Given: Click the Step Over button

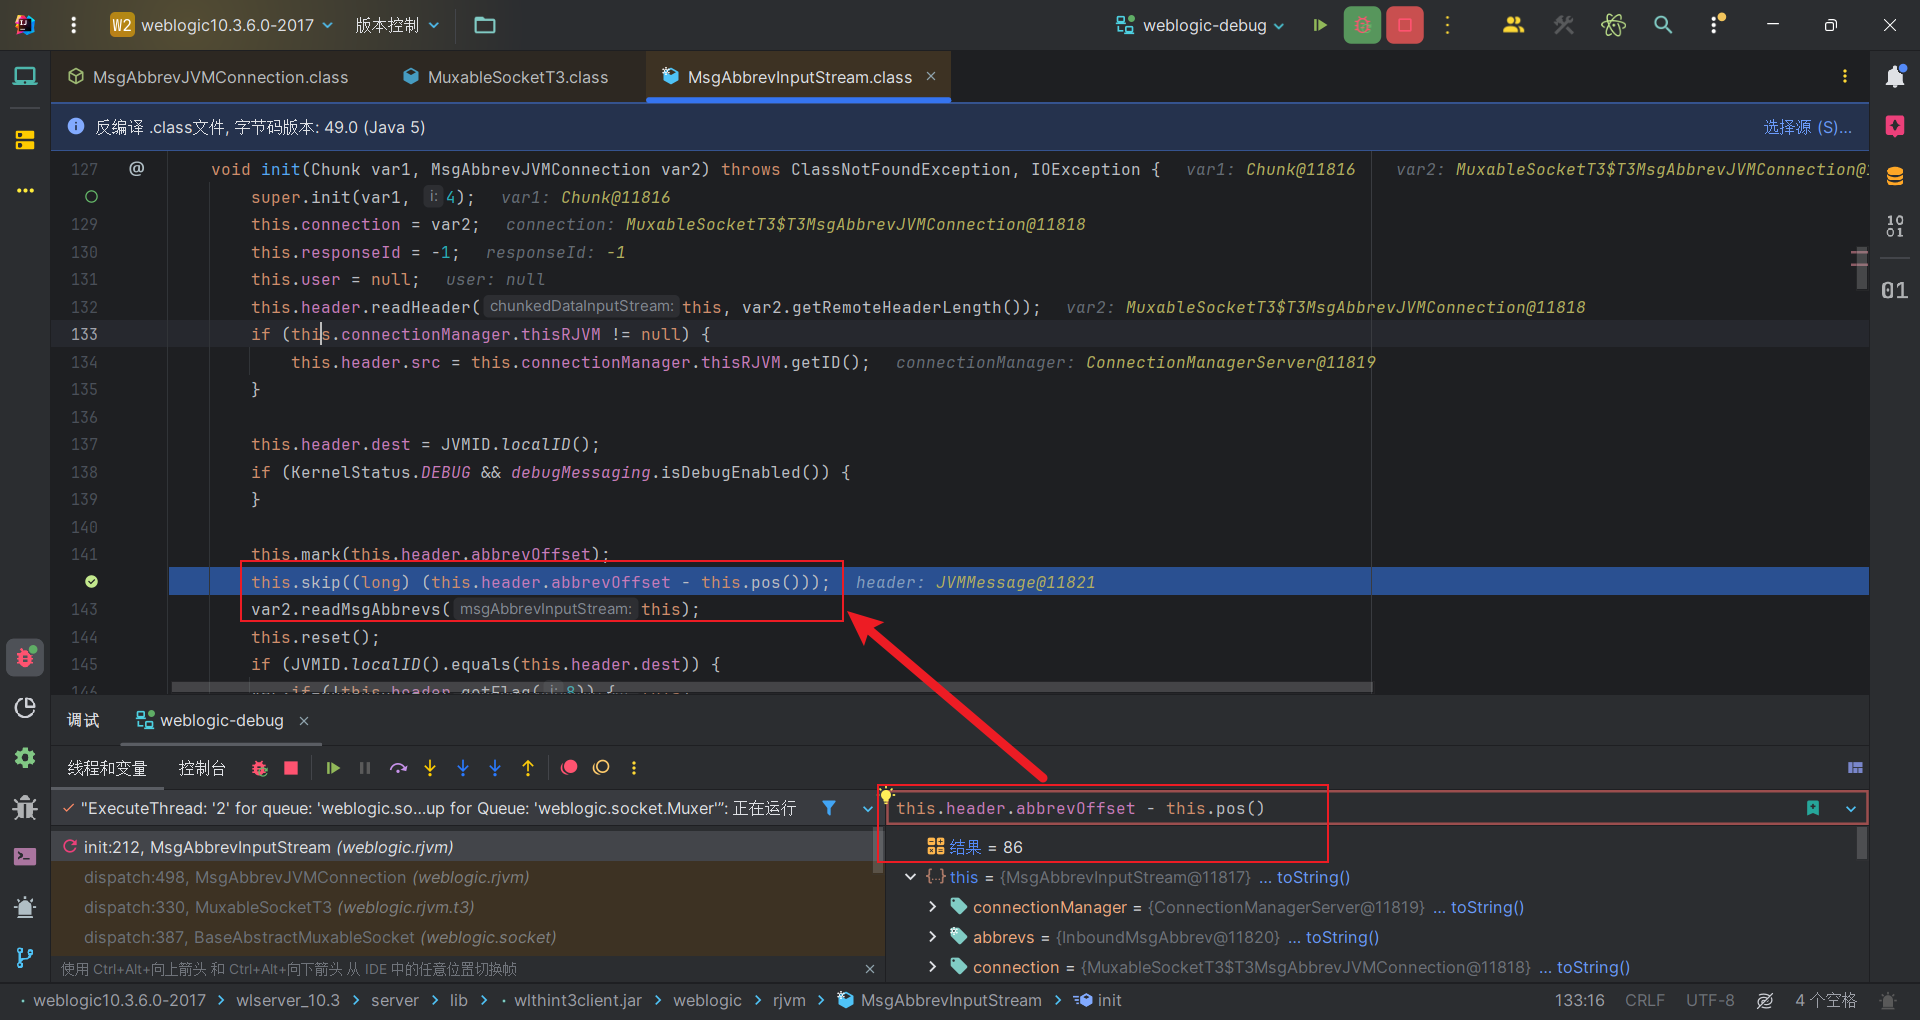Looking at the screenshot, I should pyautogui.click(x=398, y=768).
